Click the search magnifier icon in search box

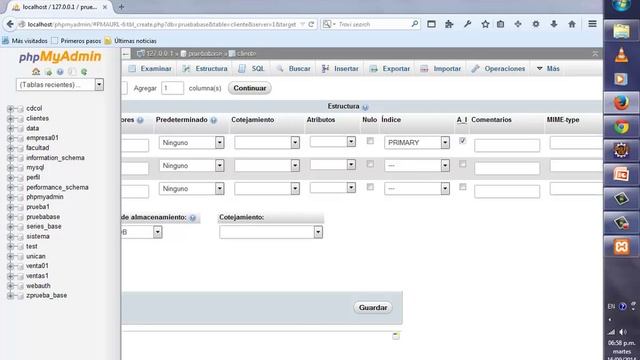pyautogui.click(x=414, y=24)
